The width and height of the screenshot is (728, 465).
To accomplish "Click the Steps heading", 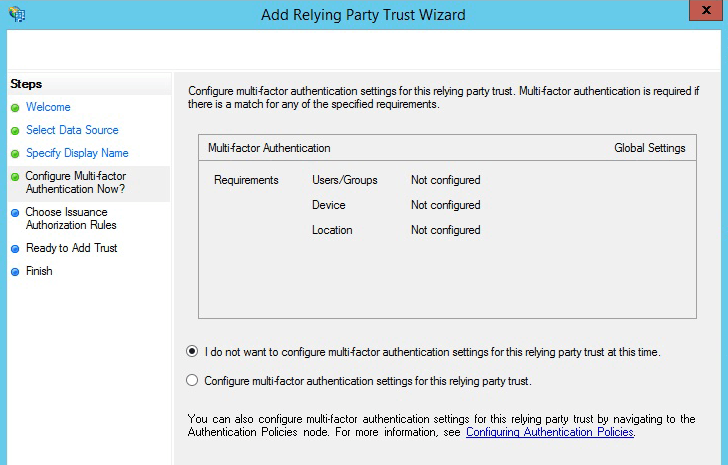I will pos(26,84).
